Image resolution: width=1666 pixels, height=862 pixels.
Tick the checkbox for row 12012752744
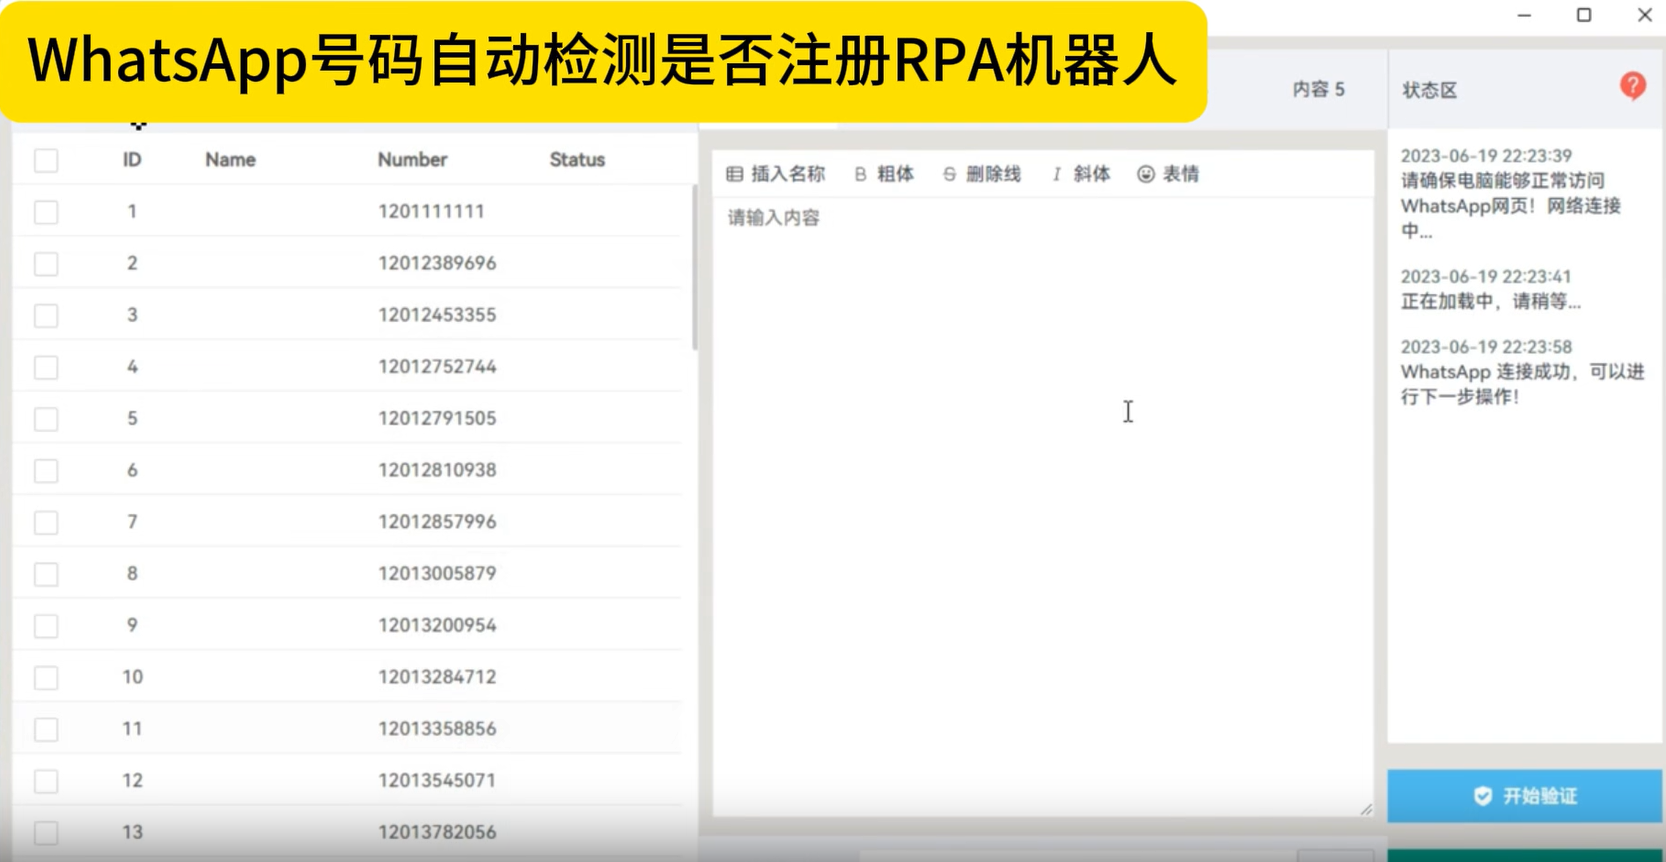pyautogui.click(x=46, y=367)
